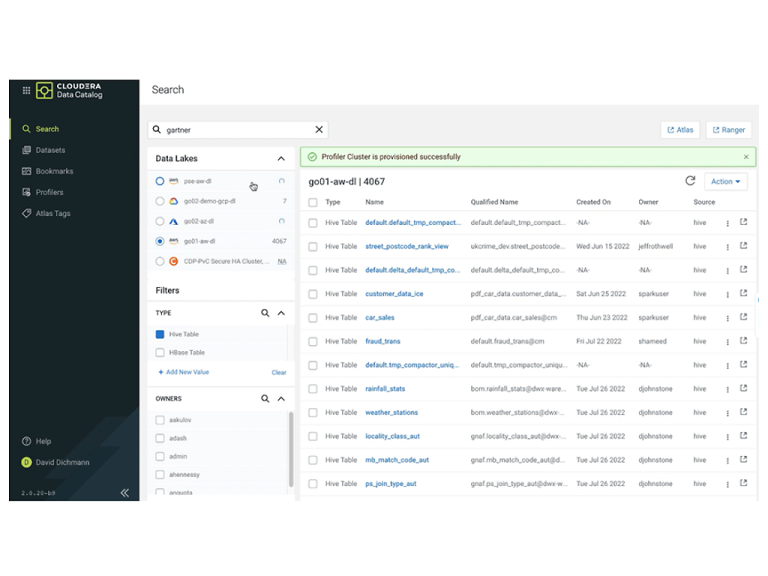Open external link for default.default_tmp_compact row
Viewport: 768px width, 576px height.
(x=744, y=222)
